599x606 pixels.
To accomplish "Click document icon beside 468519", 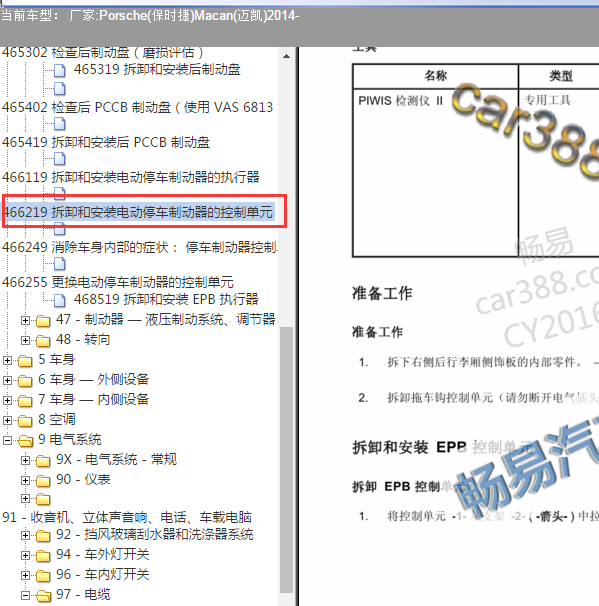I will pos(60,300).
